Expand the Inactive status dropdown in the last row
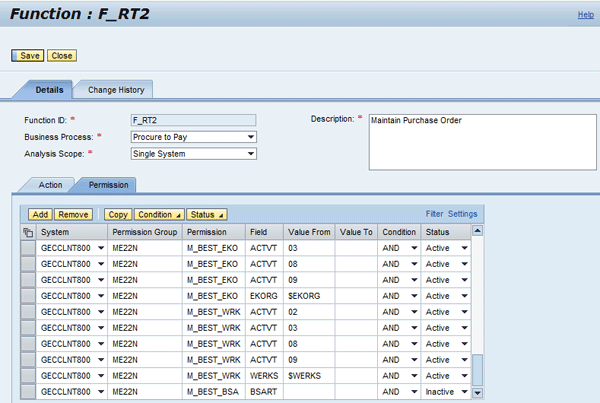Image resolution: width=600 pixels, height=403 pixels. tap(464, 391)
